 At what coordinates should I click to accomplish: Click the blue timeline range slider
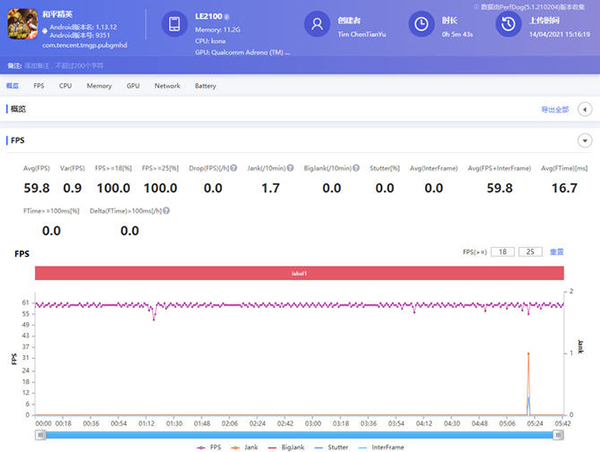[x=300, y=435]
